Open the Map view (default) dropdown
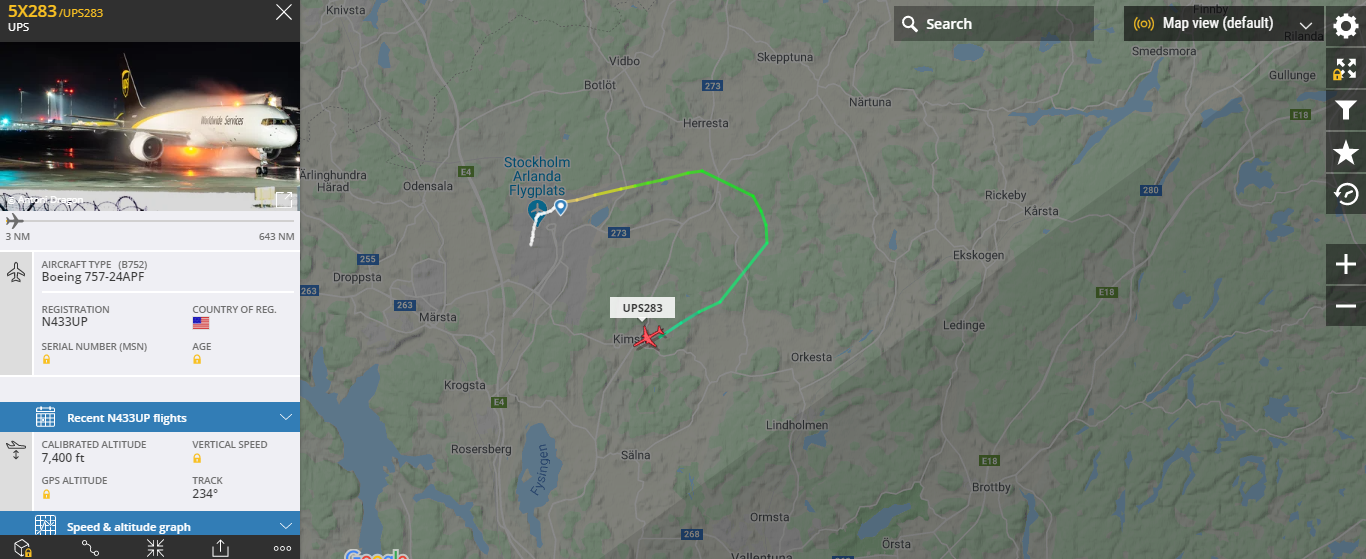This screenshot has width=1366, height=559. [x=1223, y=24]
